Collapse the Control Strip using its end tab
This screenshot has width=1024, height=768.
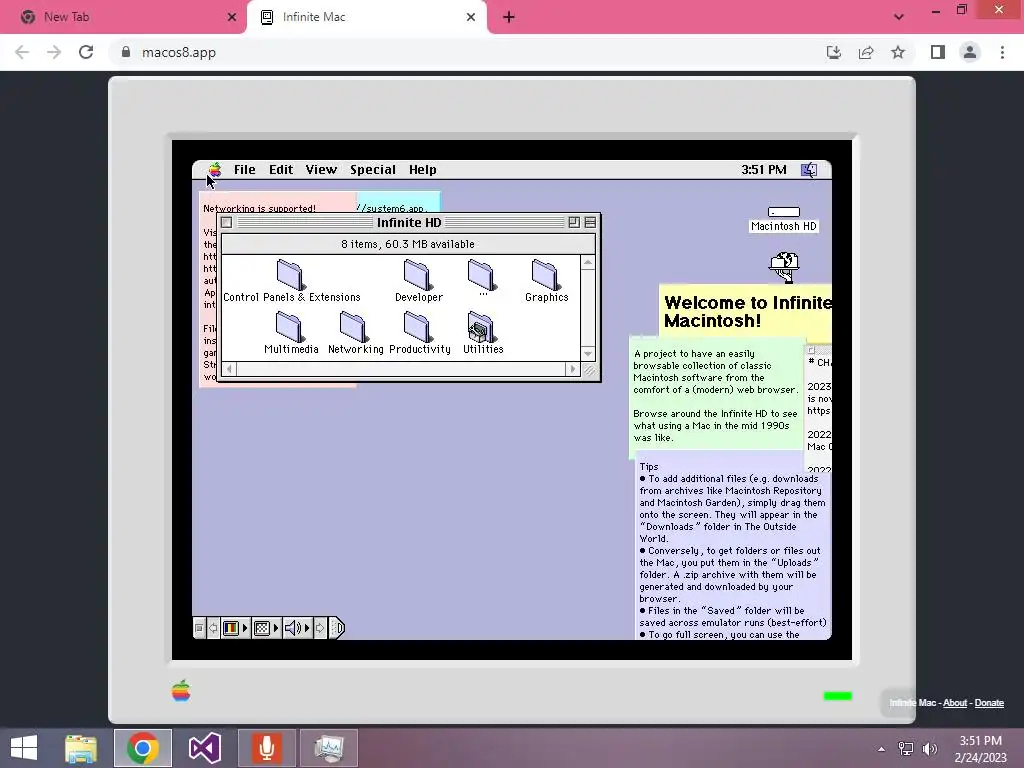337,628
